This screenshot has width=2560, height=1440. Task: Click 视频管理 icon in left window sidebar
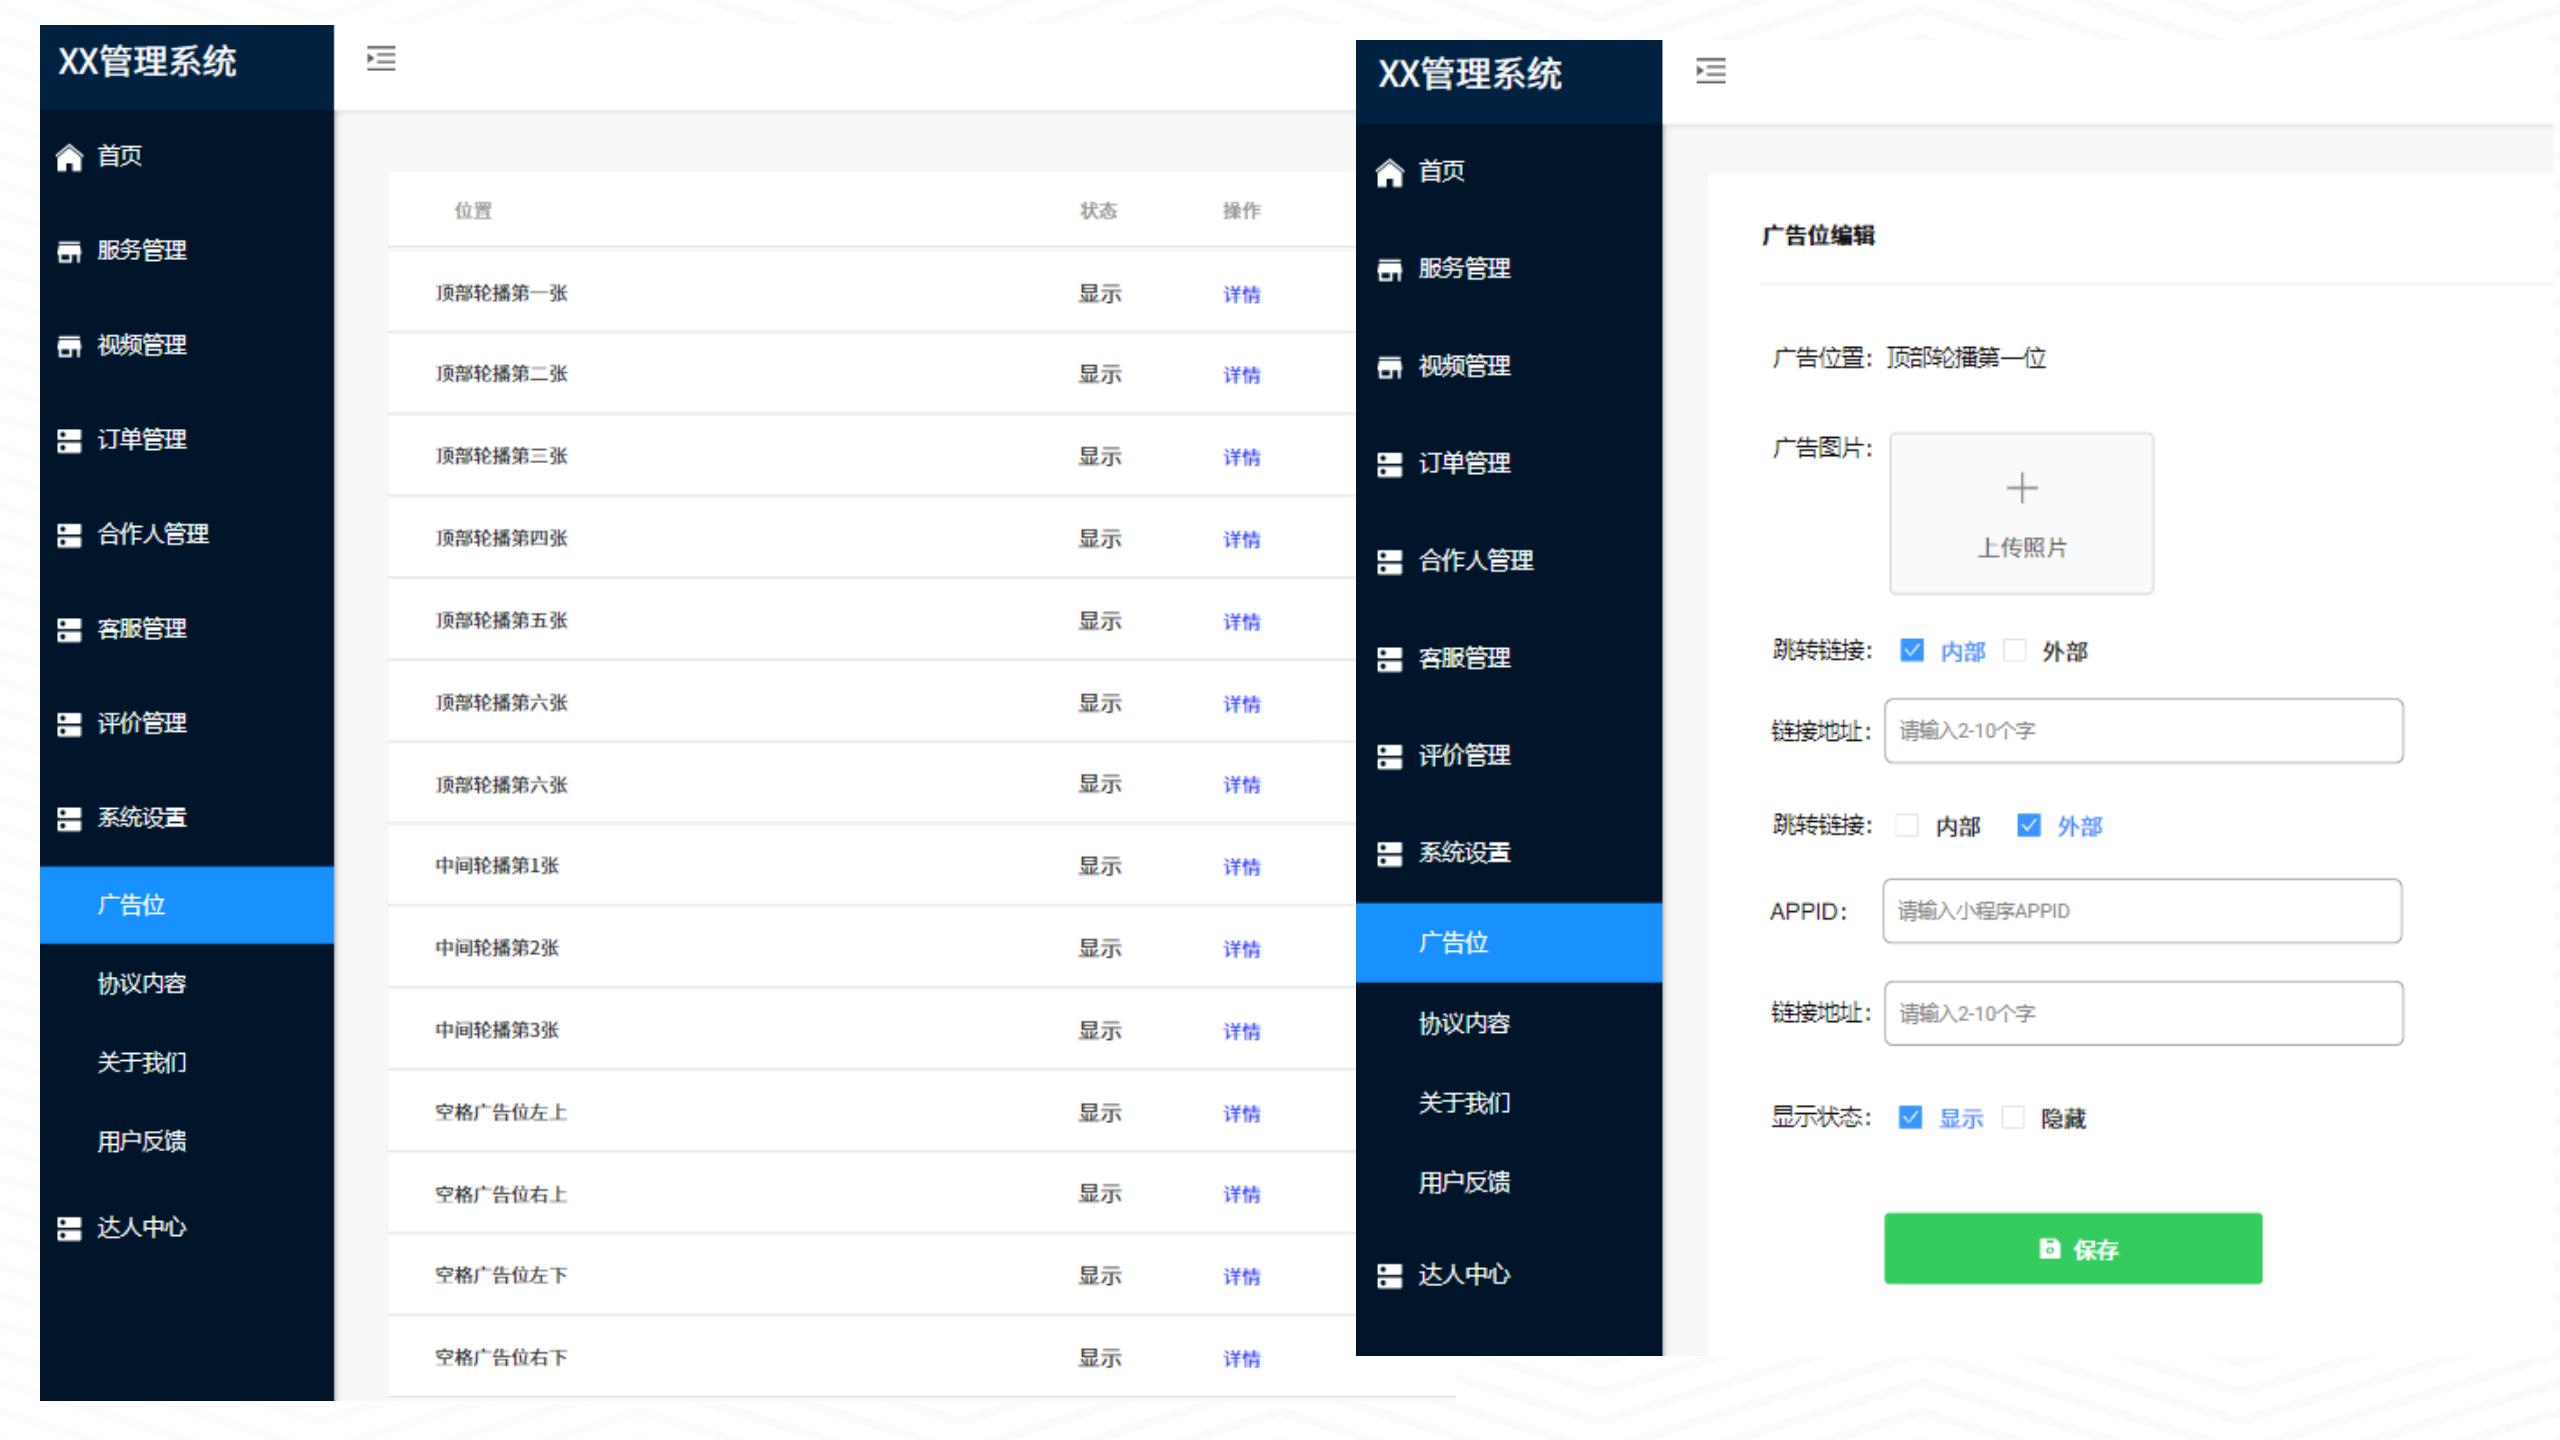[x=69, y=346]
